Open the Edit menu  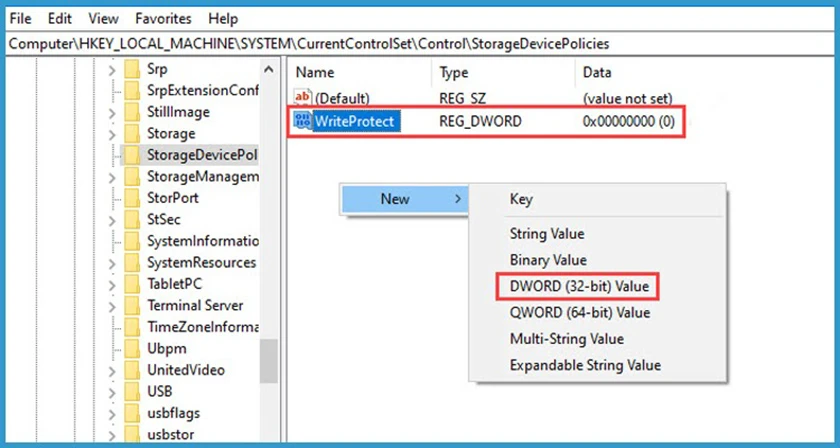59,19
